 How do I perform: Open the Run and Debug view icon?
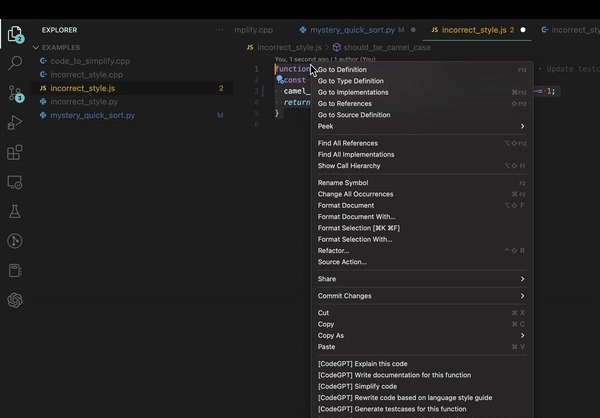click(x=15, y=122)
